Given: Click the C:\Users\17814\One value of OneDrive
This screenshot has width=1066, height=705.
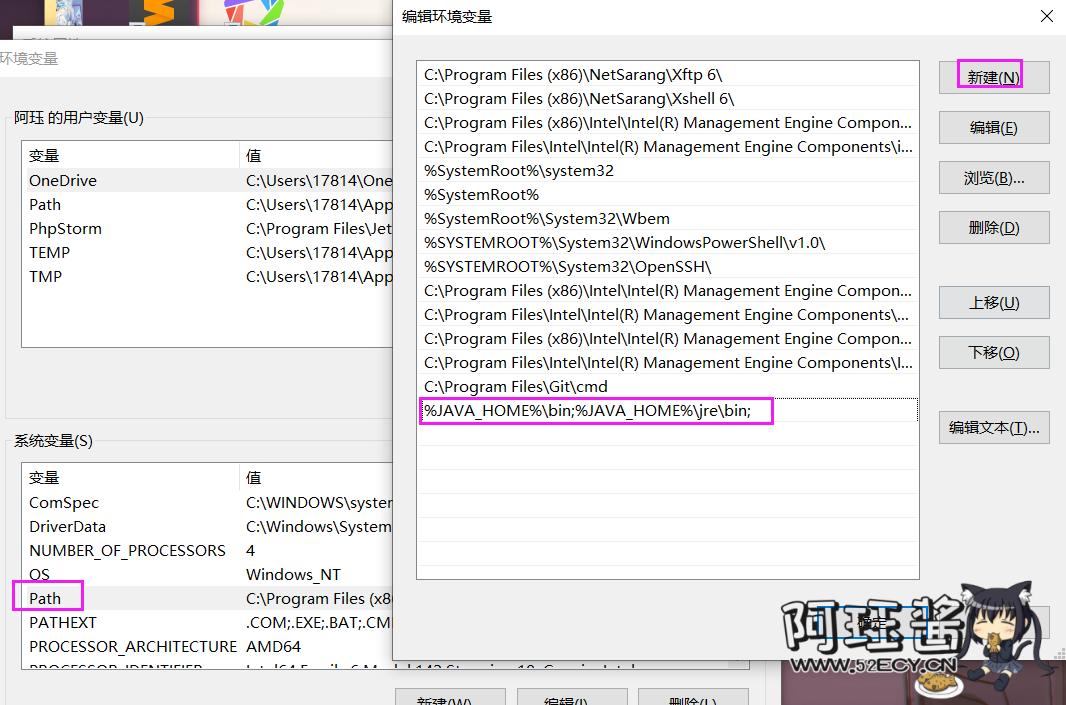Looking at the screenshot, I should (x=319, y=180).
